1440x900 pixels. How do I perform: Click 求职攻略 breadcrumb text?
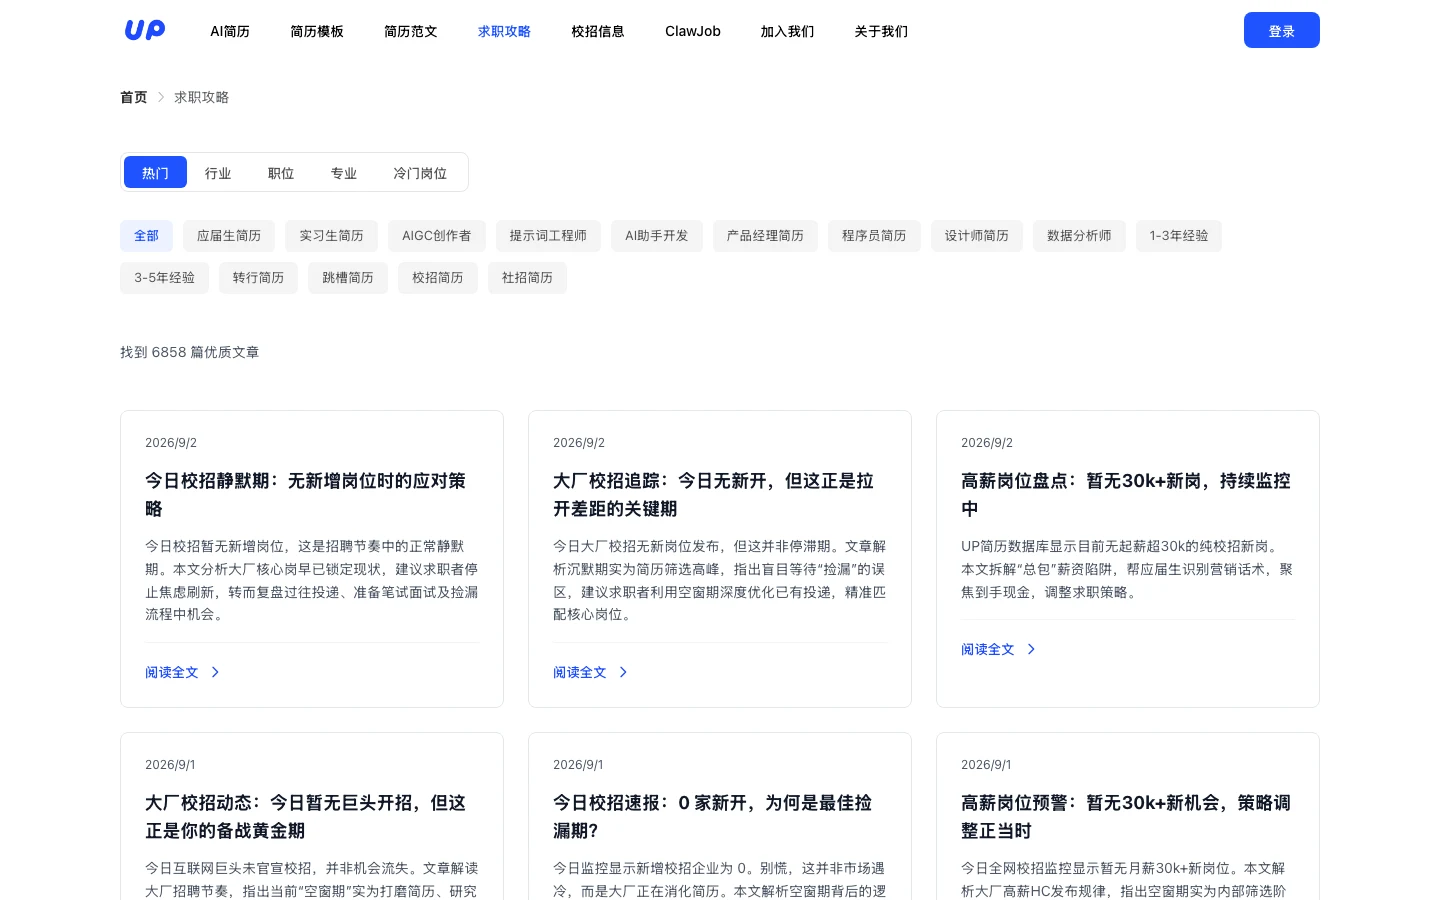[202, 97]
